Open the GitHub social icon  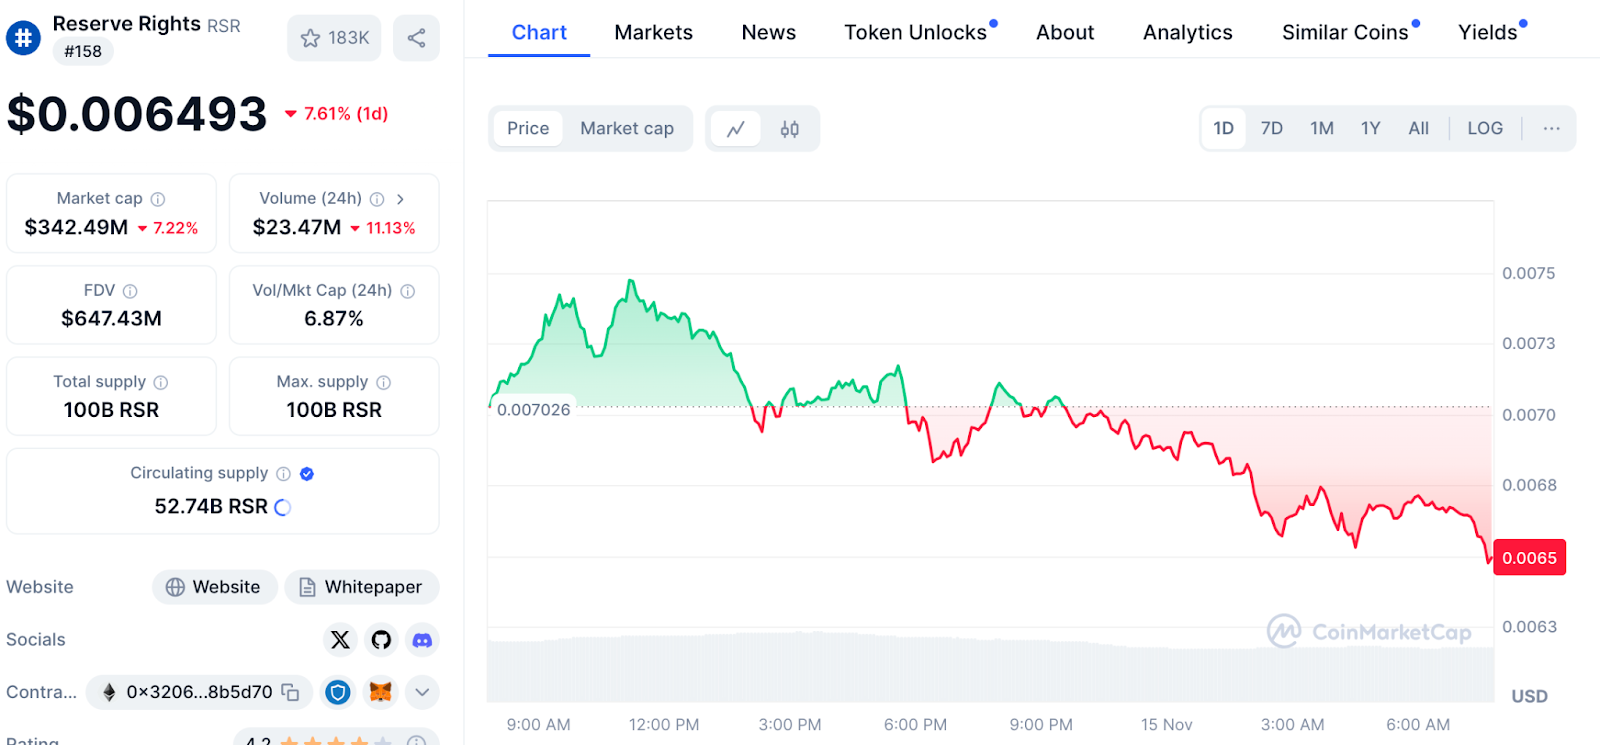(x=381, y=640)
